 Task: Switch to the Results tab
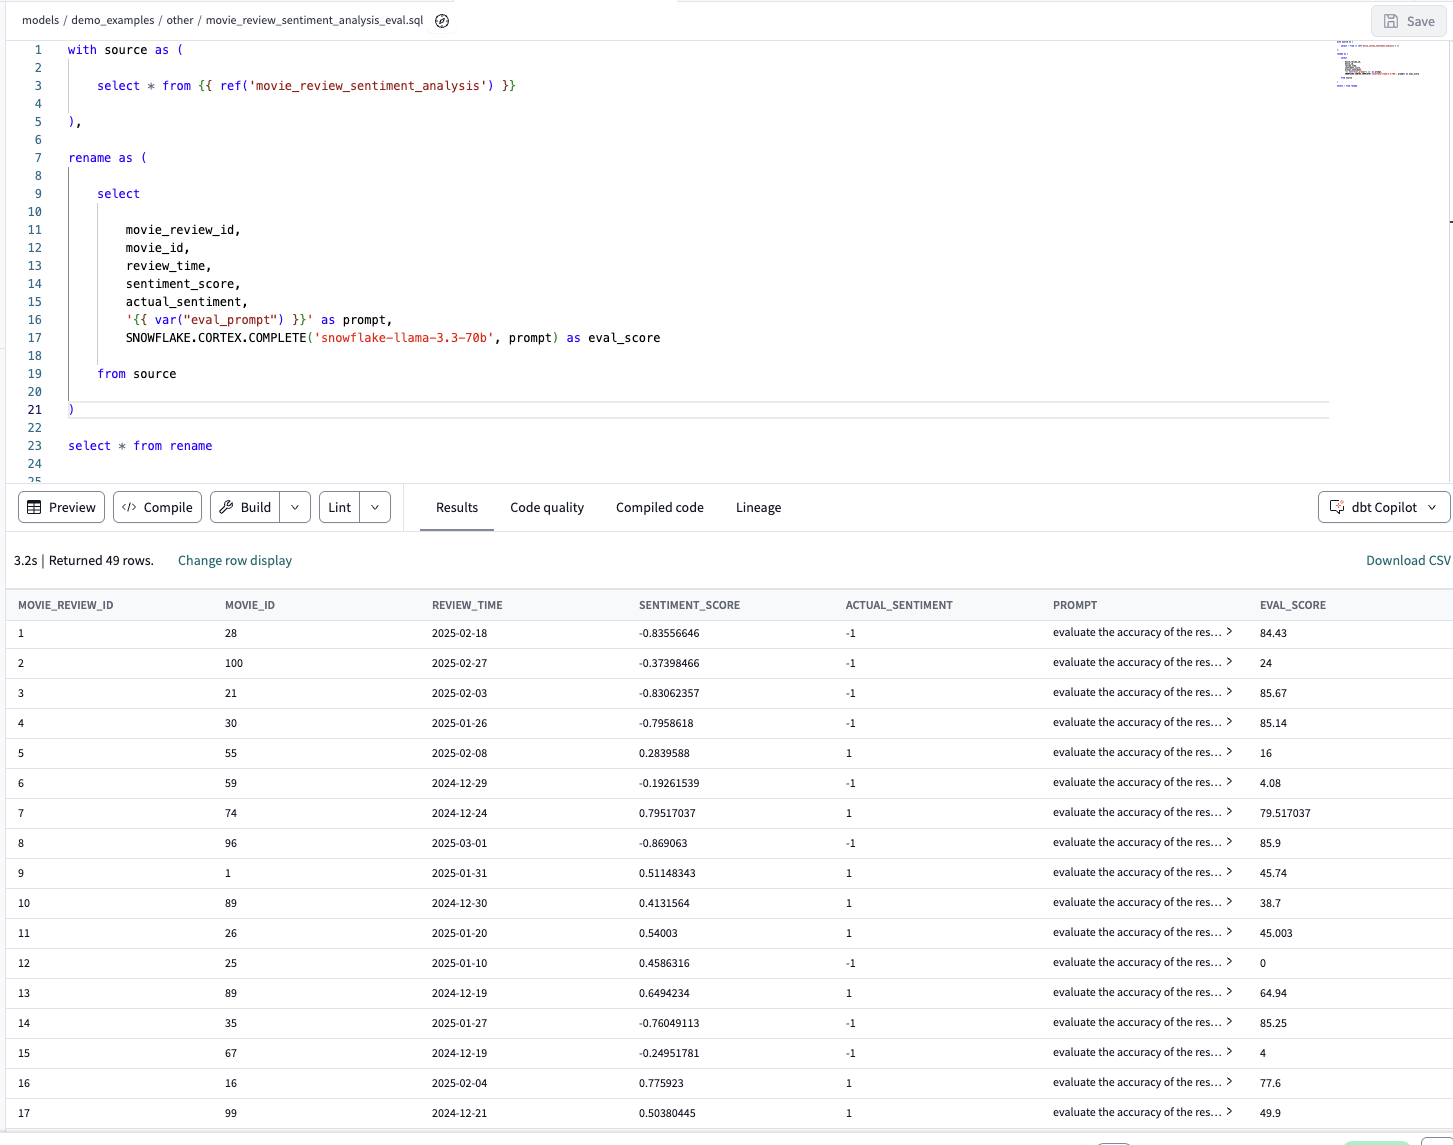coord(456,507)
